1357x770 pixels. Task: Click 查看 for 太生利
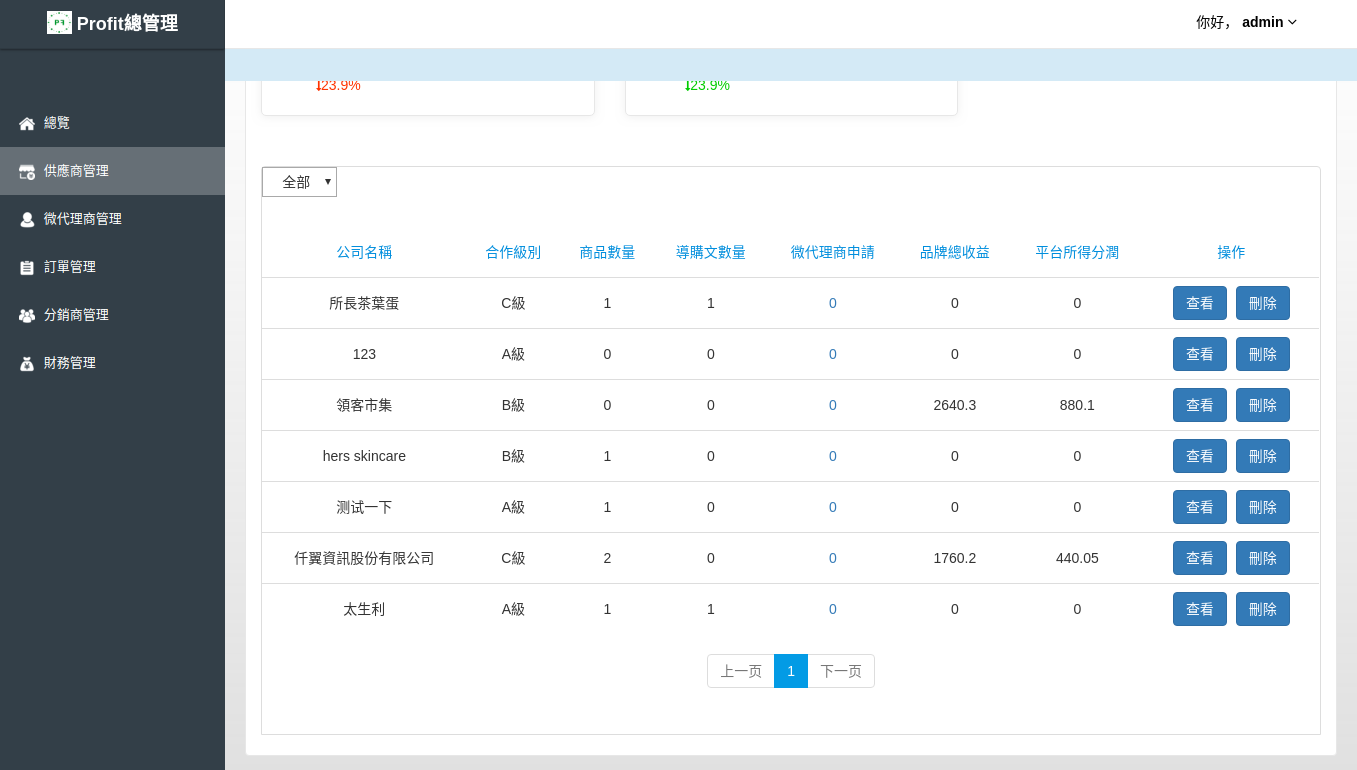1200,609
